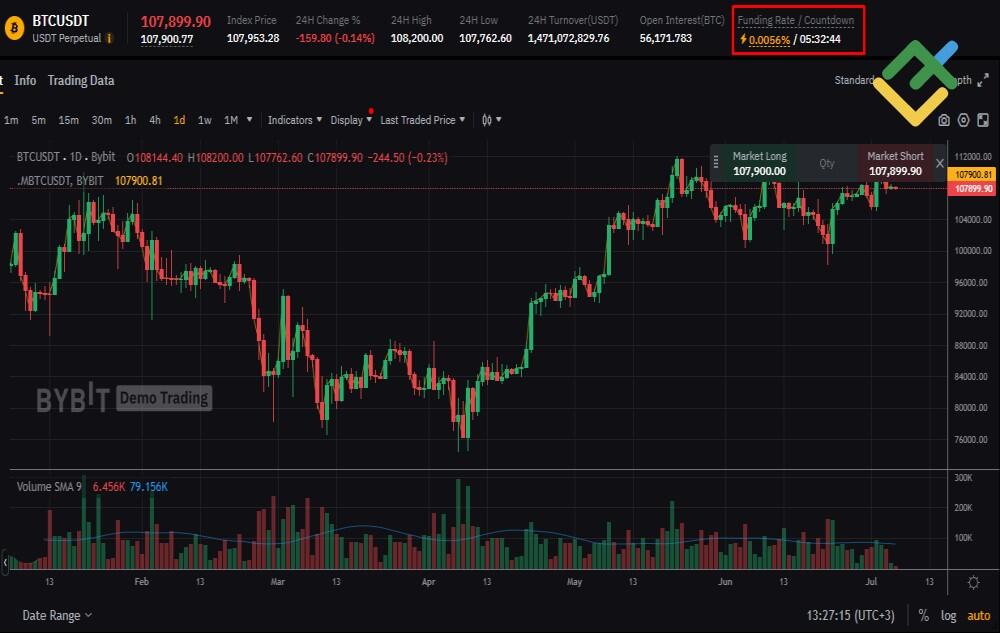This screenshot has height=633, width=1000.
Task: Click the Market Long button
Action: coord(759,163)
